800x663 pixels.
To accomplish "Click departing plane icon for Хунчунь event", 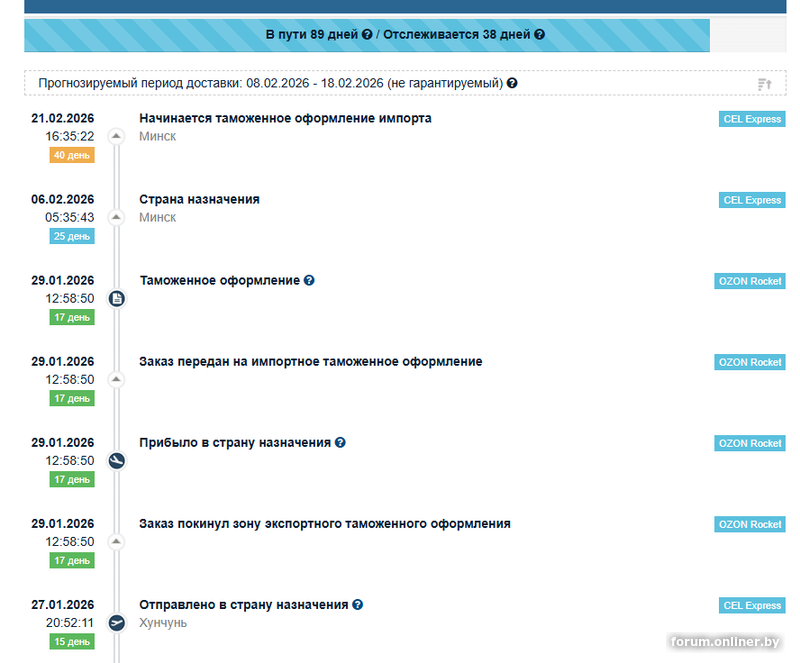I will [x=117, y=623].
